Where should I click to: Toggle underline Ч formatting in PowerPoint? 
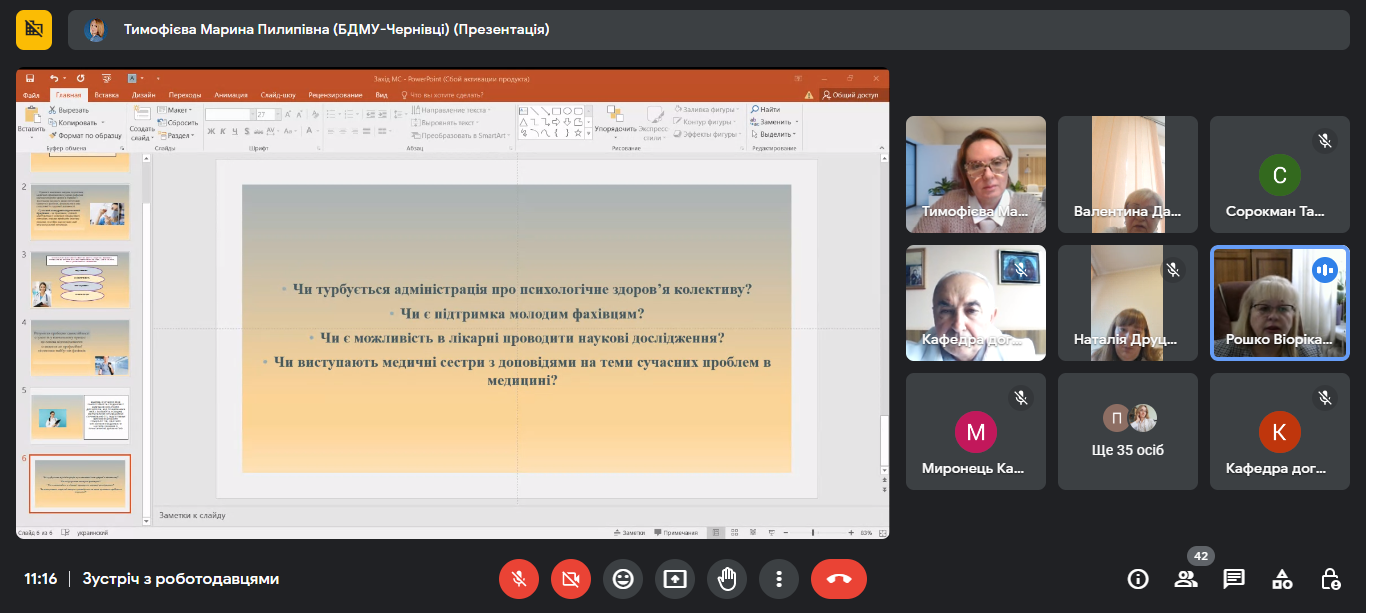235,131
